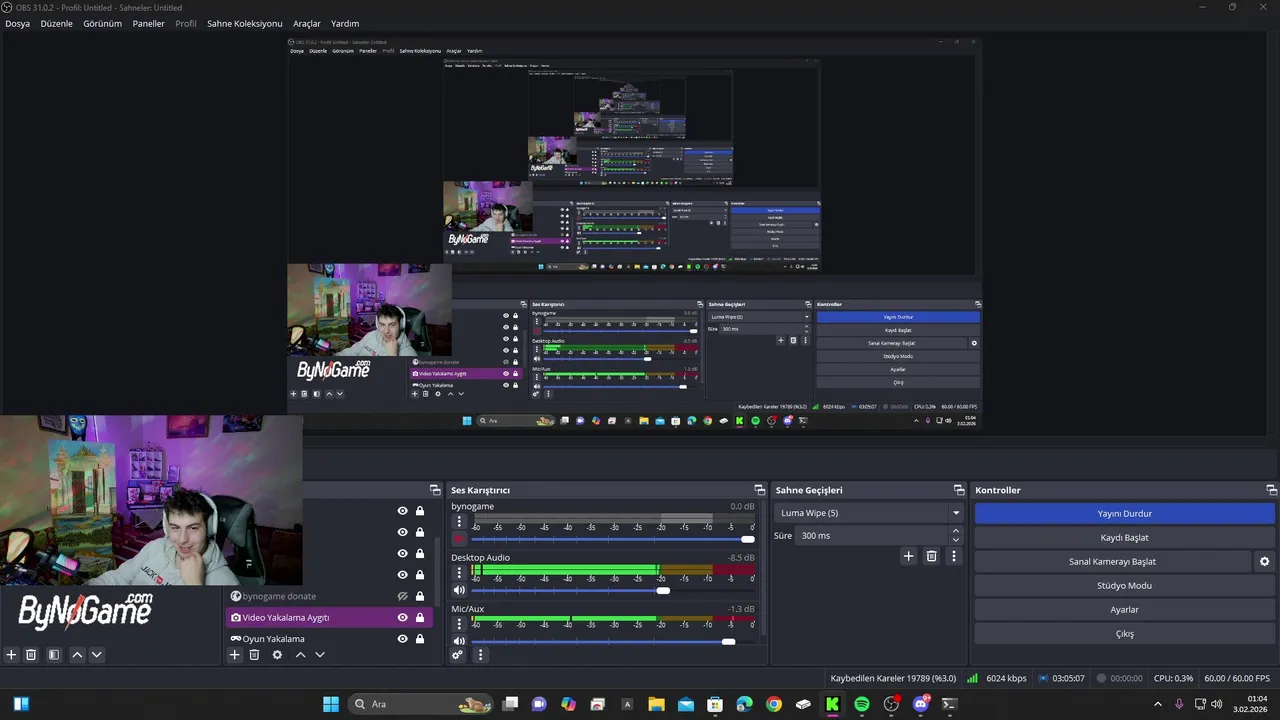Unlock the Oyun Yakalama source
1280x720 pixels.
tap(420, 639)
